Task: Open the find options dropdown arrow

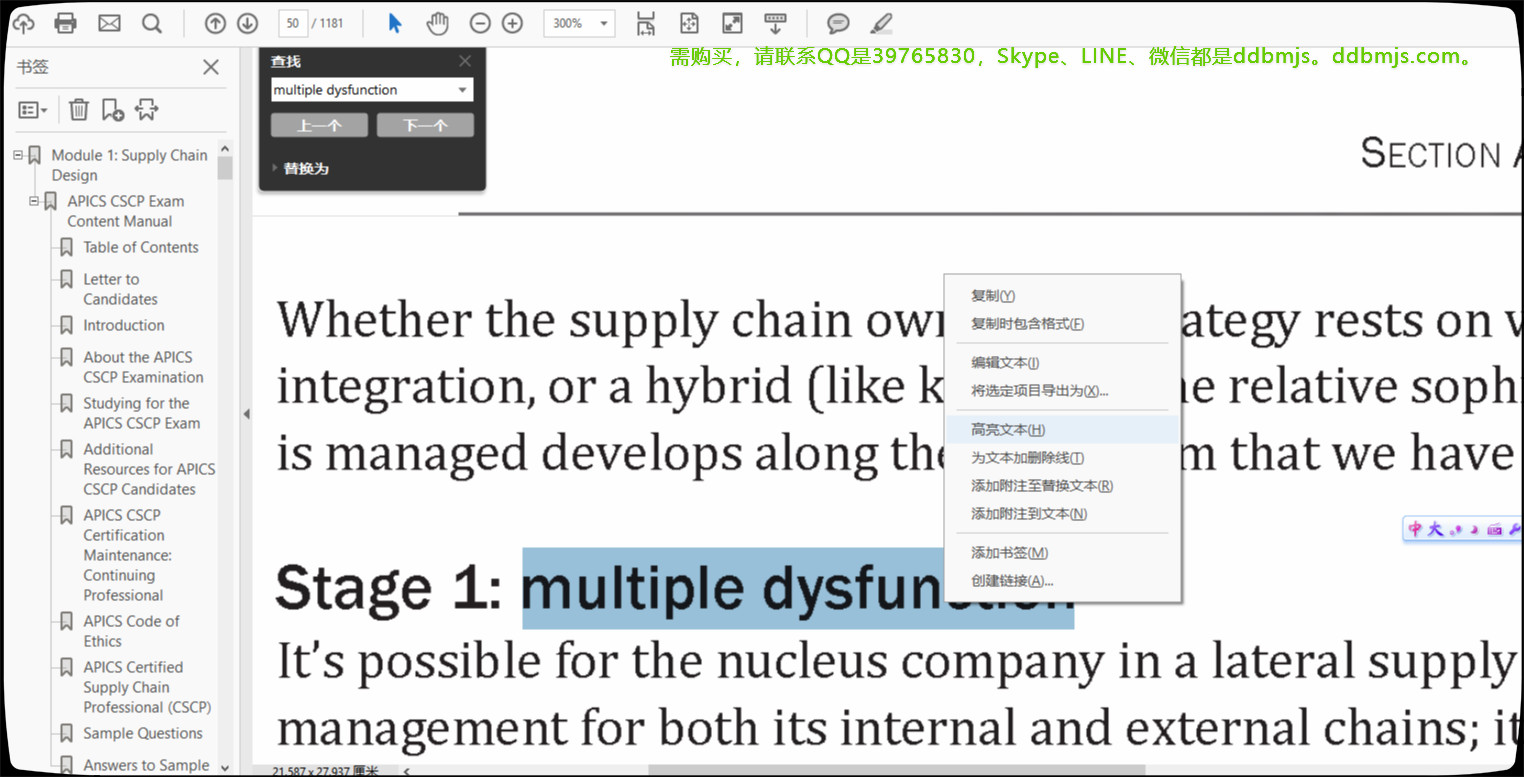Action: tap(462, 90)
